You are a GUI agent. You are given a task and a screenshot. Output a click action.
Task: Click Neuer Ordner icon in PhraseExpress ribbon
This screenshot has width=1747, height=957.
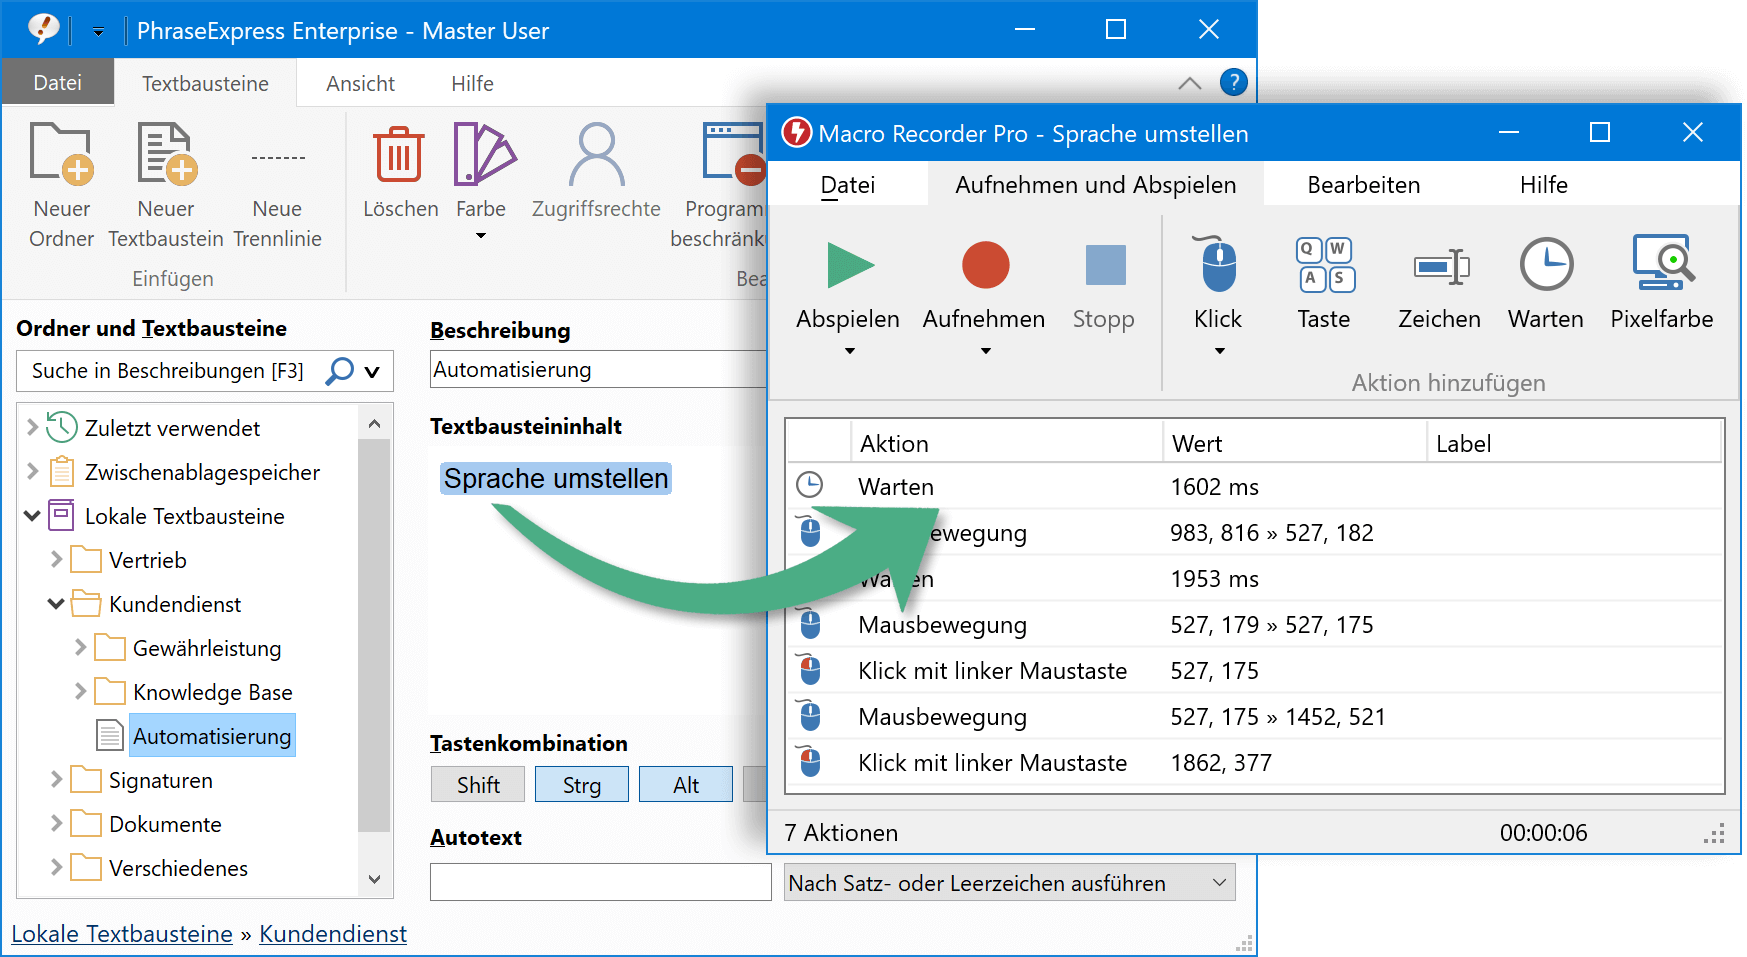[62, 155]
